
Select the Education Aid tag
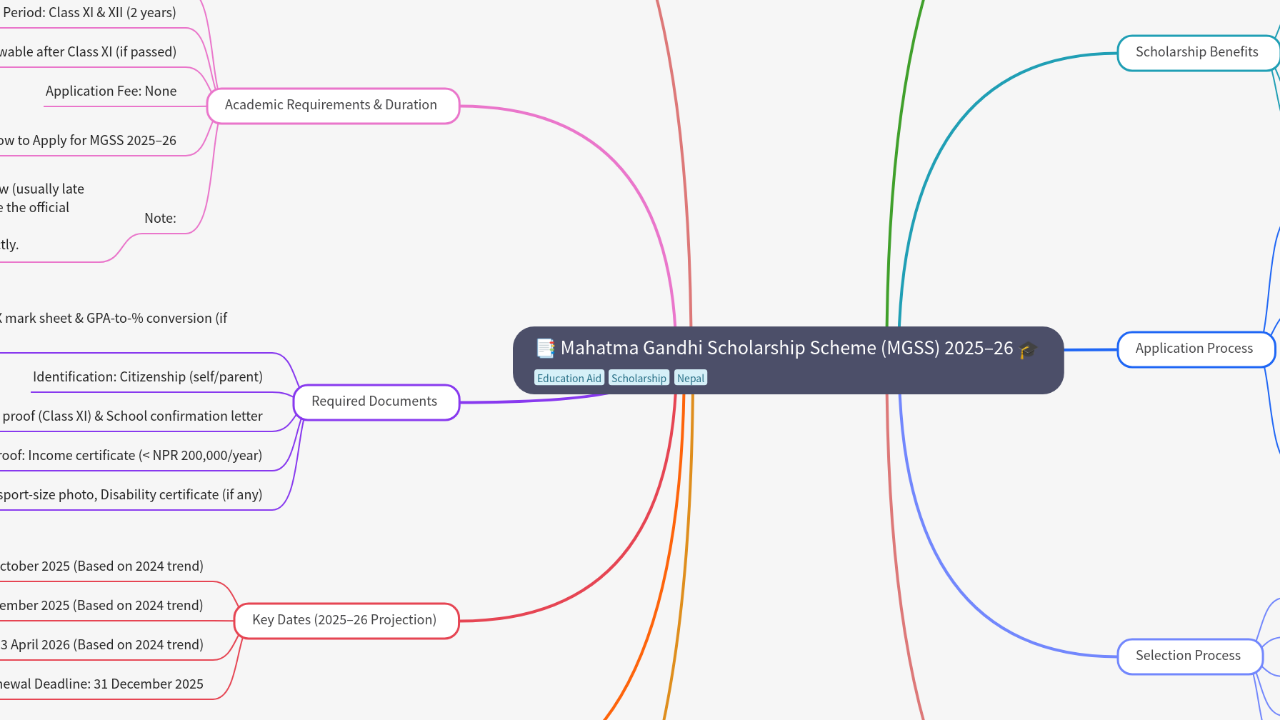(x=569, y=378)
